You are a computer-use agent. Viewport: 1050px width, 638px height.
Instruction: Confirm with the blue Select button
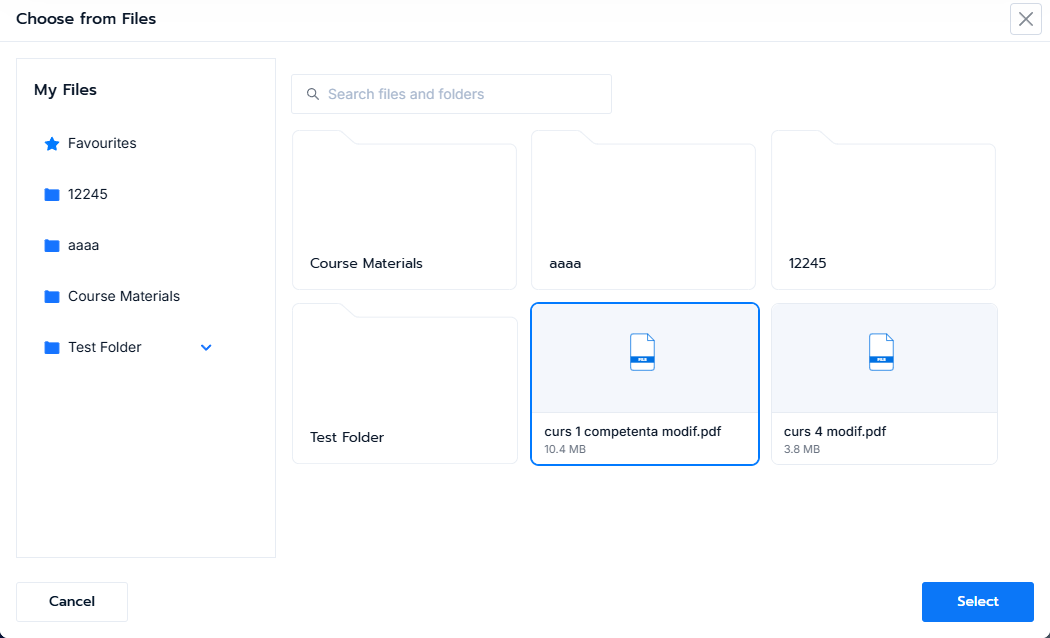[x=978, y=602]
